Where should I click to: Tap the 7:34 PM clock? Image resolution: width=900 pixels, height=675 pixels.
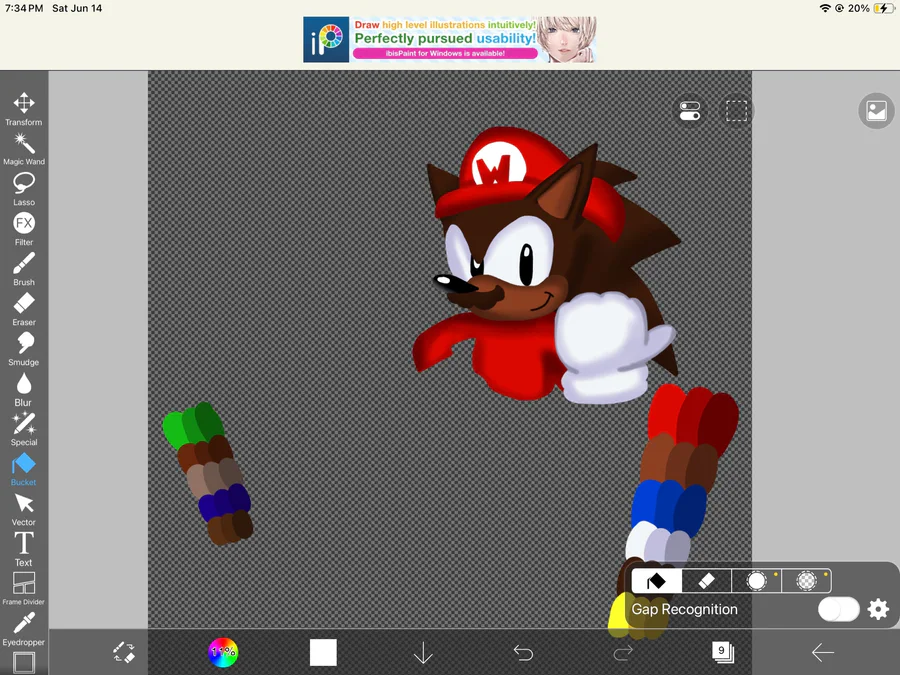click(x=24, y=8)
